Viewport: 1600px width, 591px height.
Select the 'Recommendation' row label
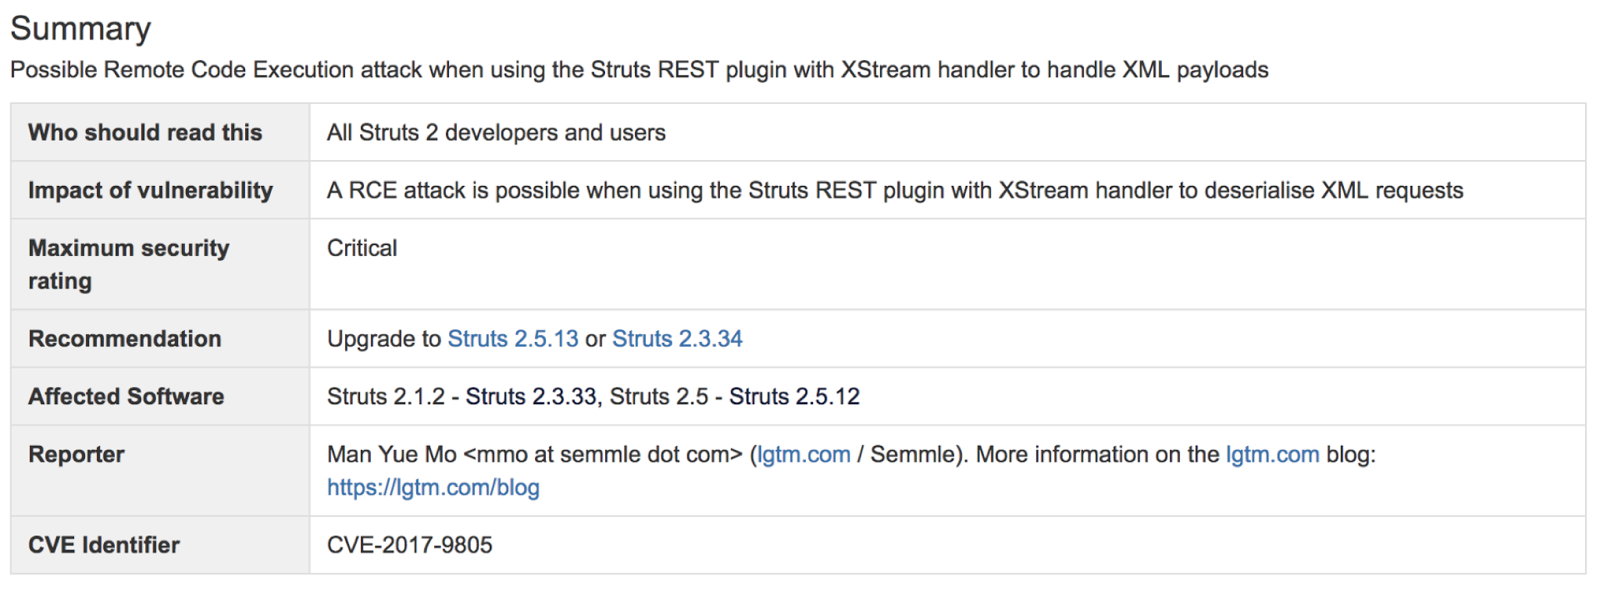124,339
